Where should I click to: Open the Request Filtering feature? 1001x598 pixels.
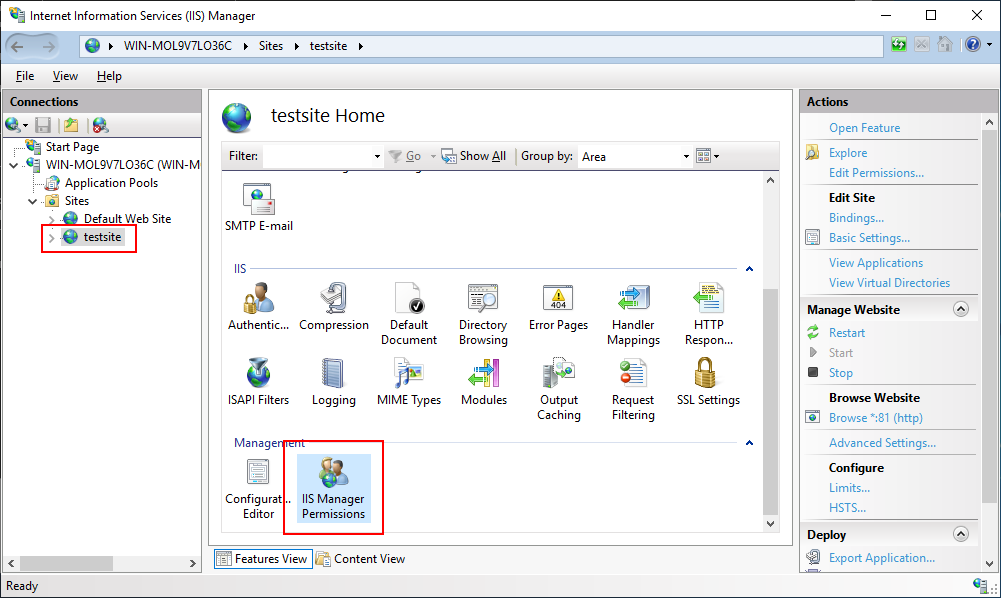click(x=633, y=388)
